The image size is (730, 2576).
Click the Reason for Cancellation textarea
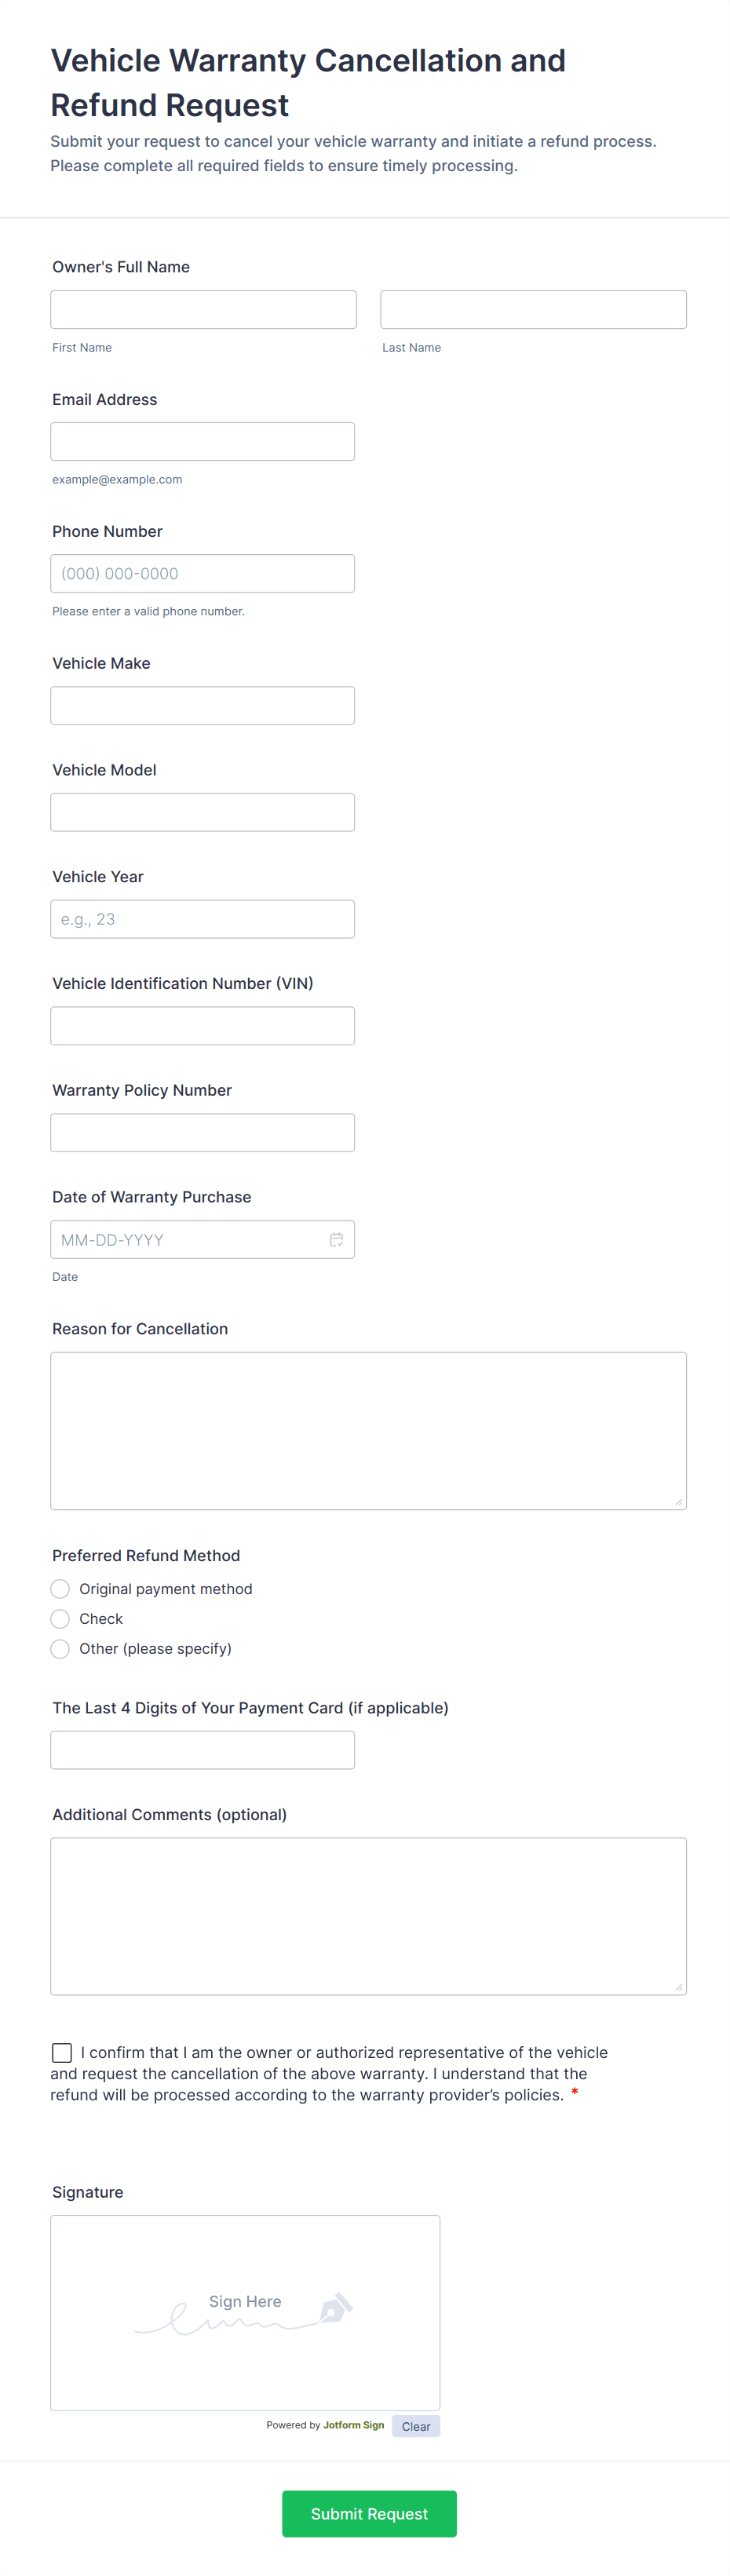[368, 1430]
